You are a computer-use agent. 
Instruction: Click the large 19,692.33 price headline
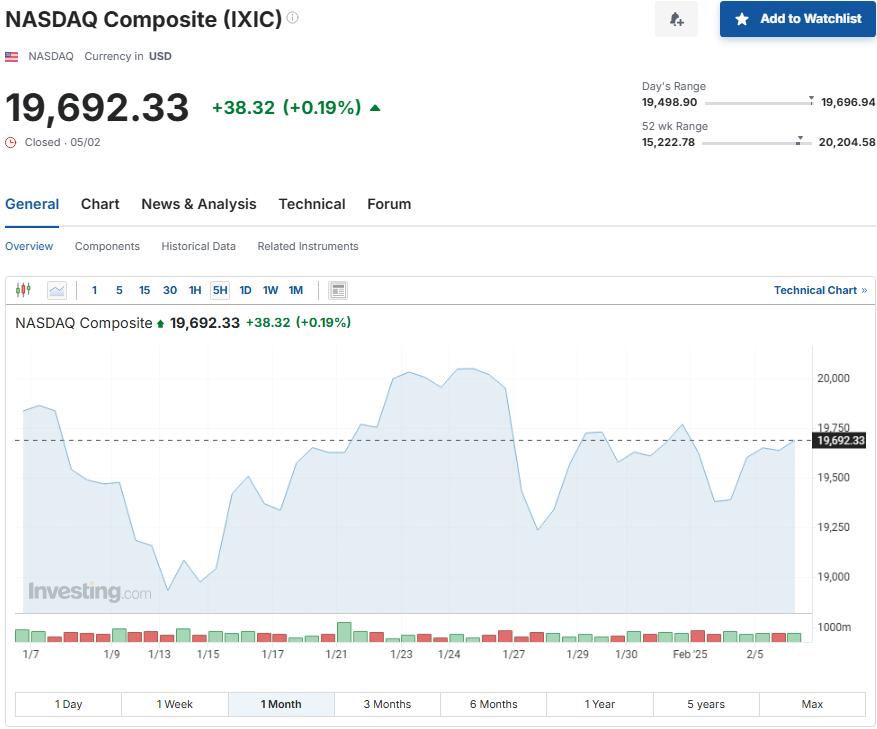pyautogui.click(x=97, y=107)
